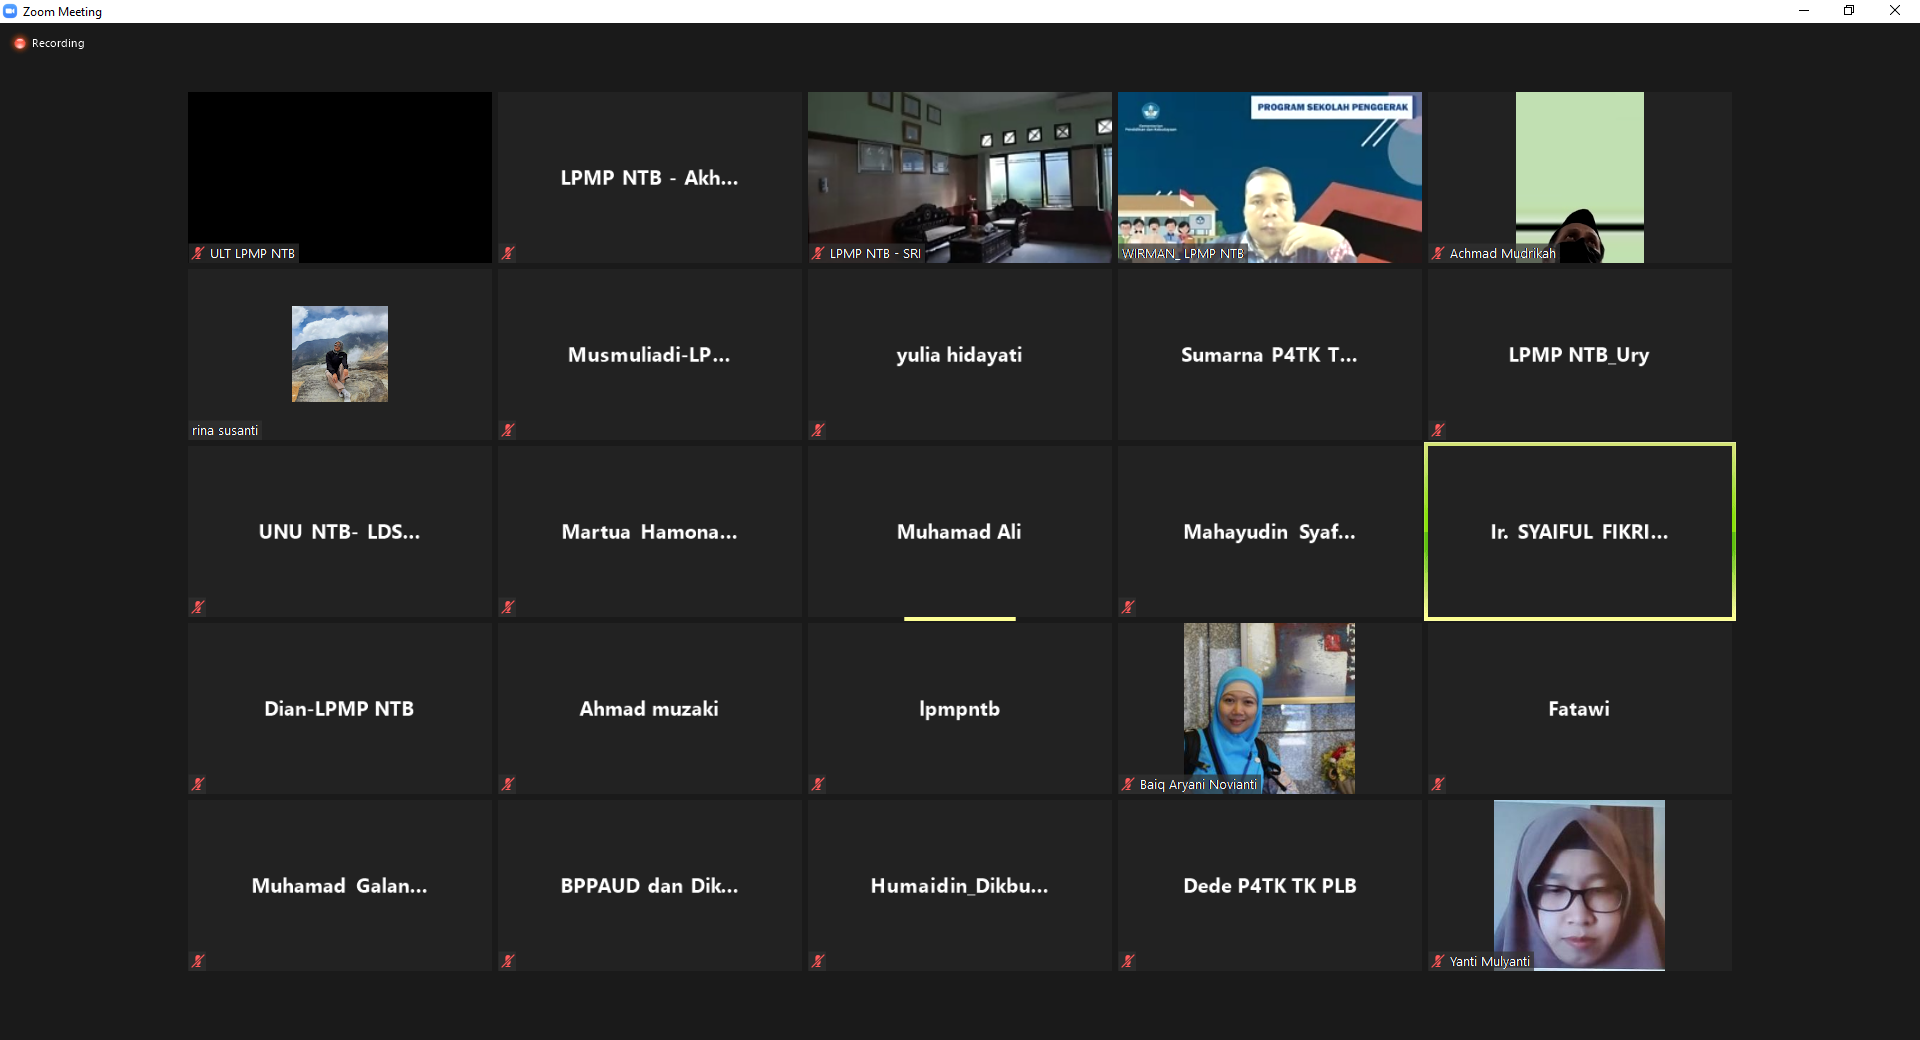Click muted mic icon on Fatawi tile
1920x1040 pixels.
pyautogui.click(x=1438, y=784)
